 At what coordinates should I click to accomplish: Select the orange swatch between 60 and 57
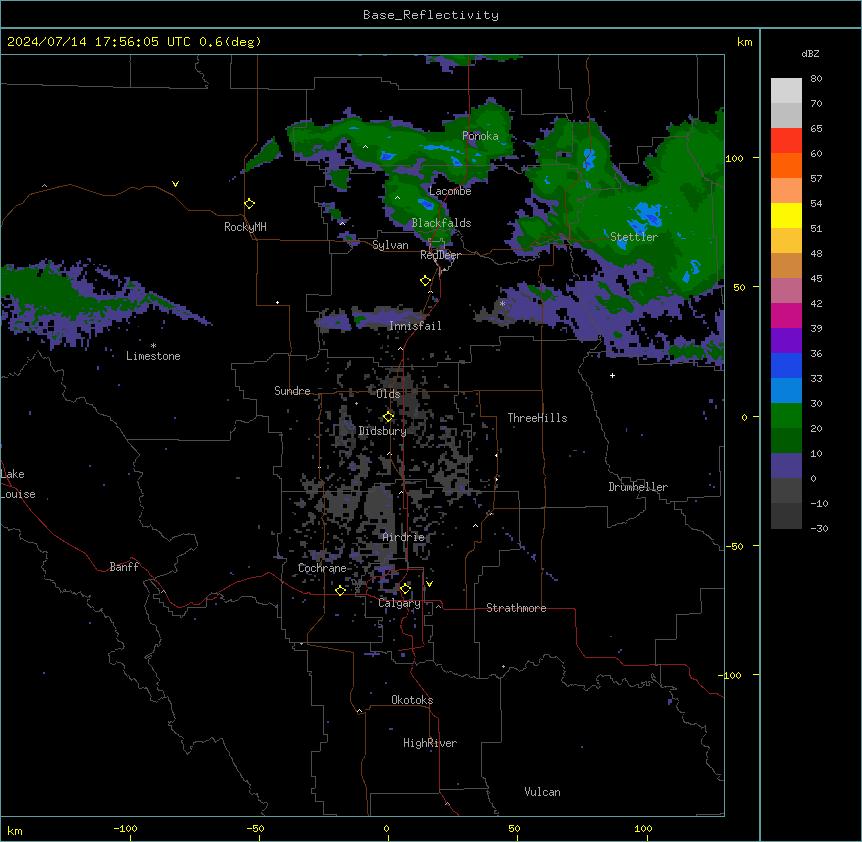pos(786,165)
